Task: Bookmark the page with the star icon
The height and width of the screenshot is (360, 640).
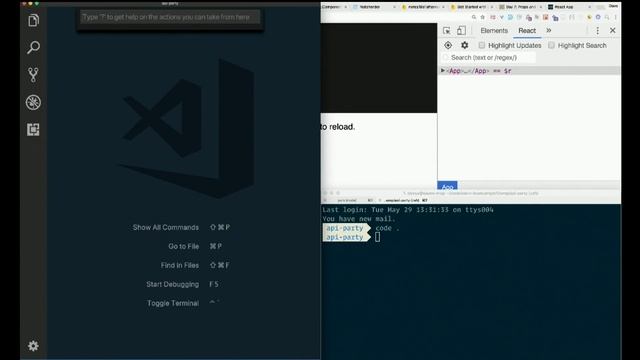Action: [482, 17]
